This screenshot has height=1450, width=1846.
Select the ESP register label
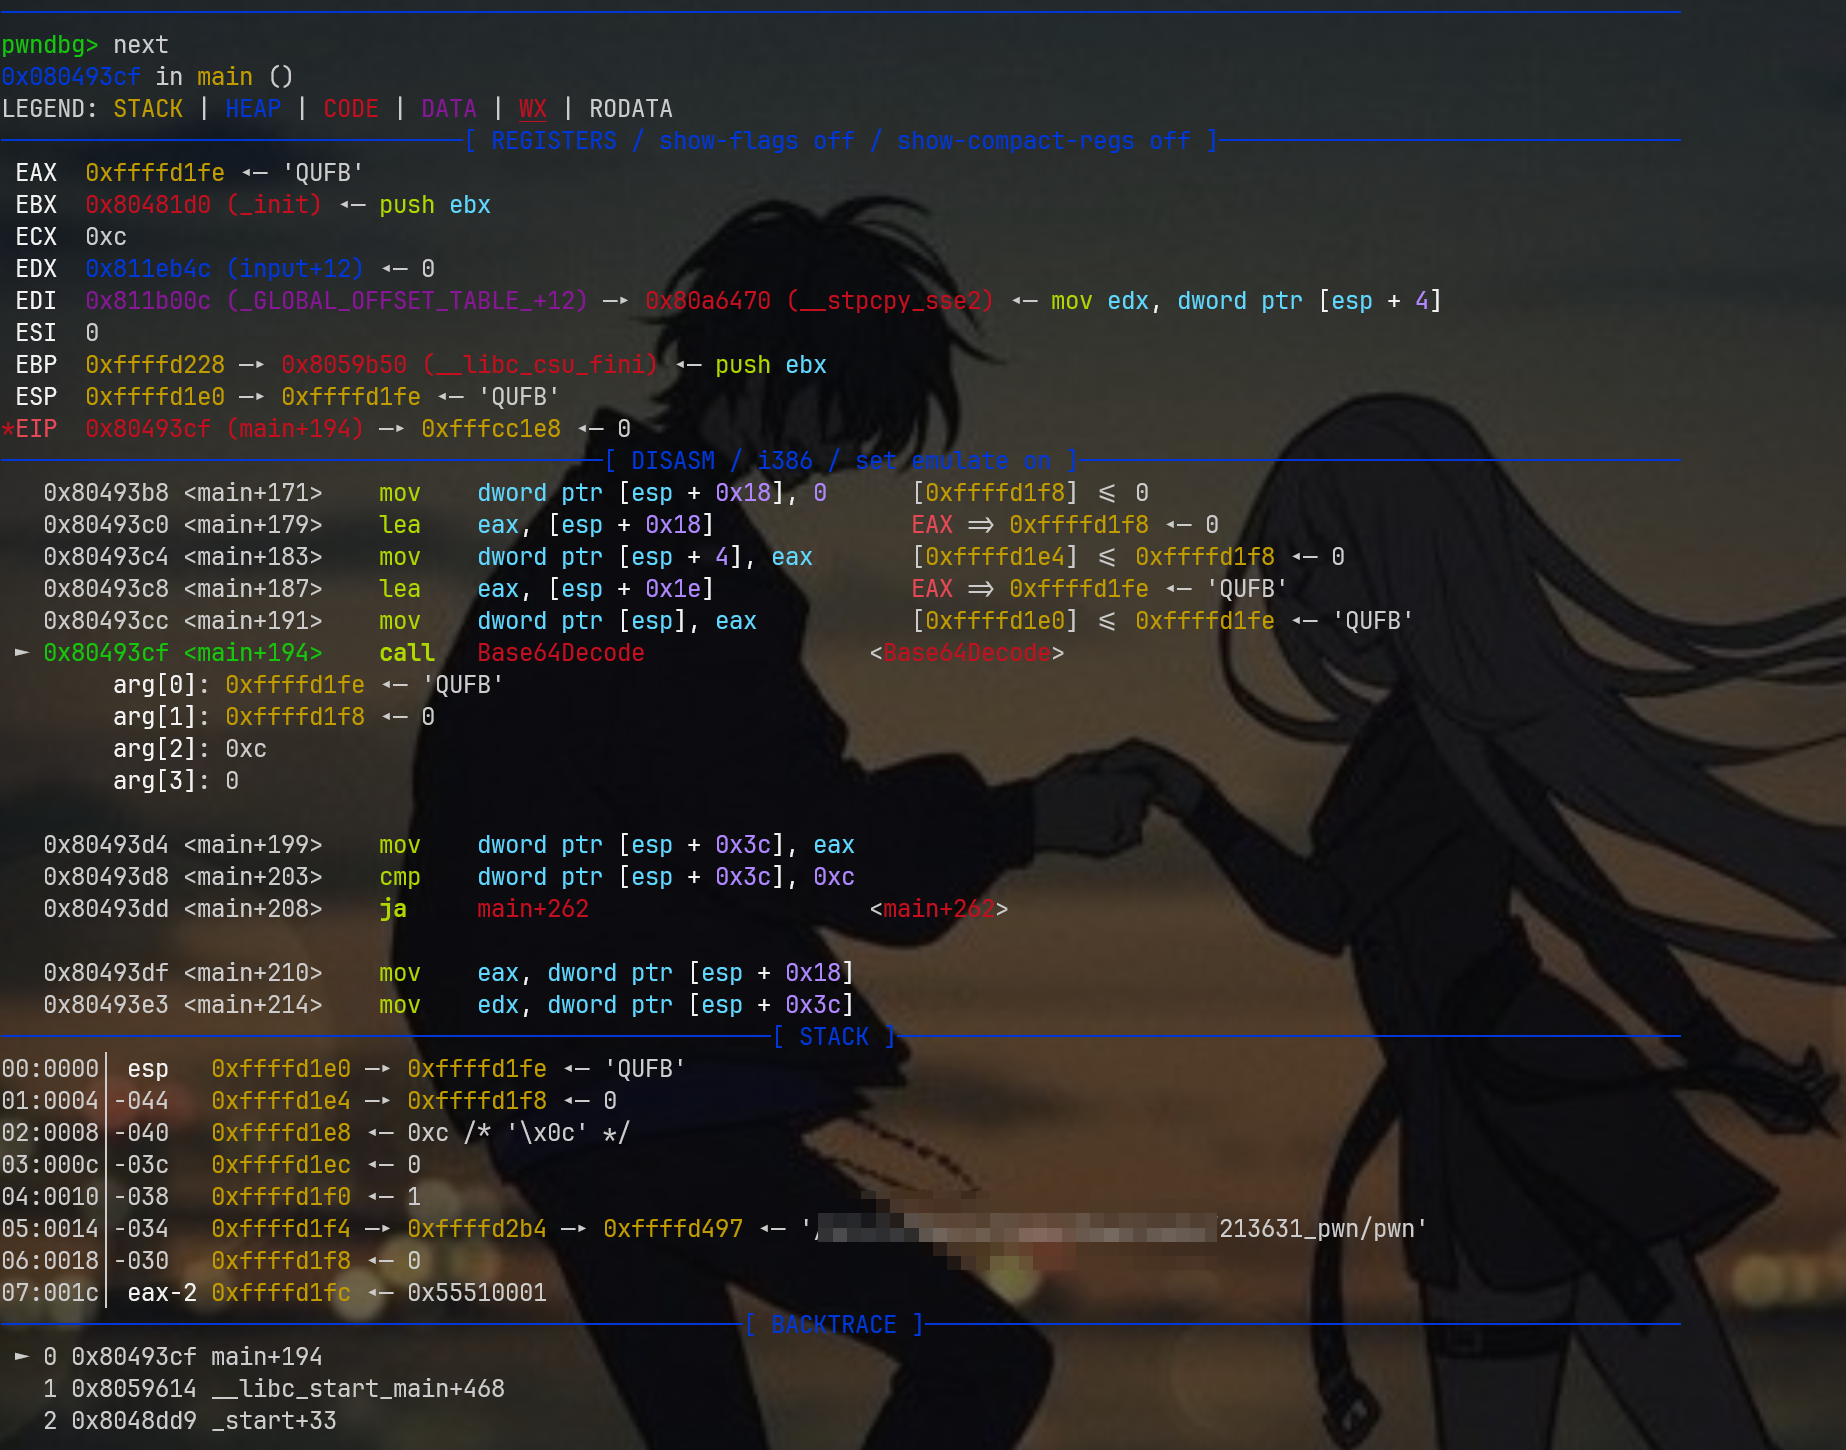(x=36, y=397)
